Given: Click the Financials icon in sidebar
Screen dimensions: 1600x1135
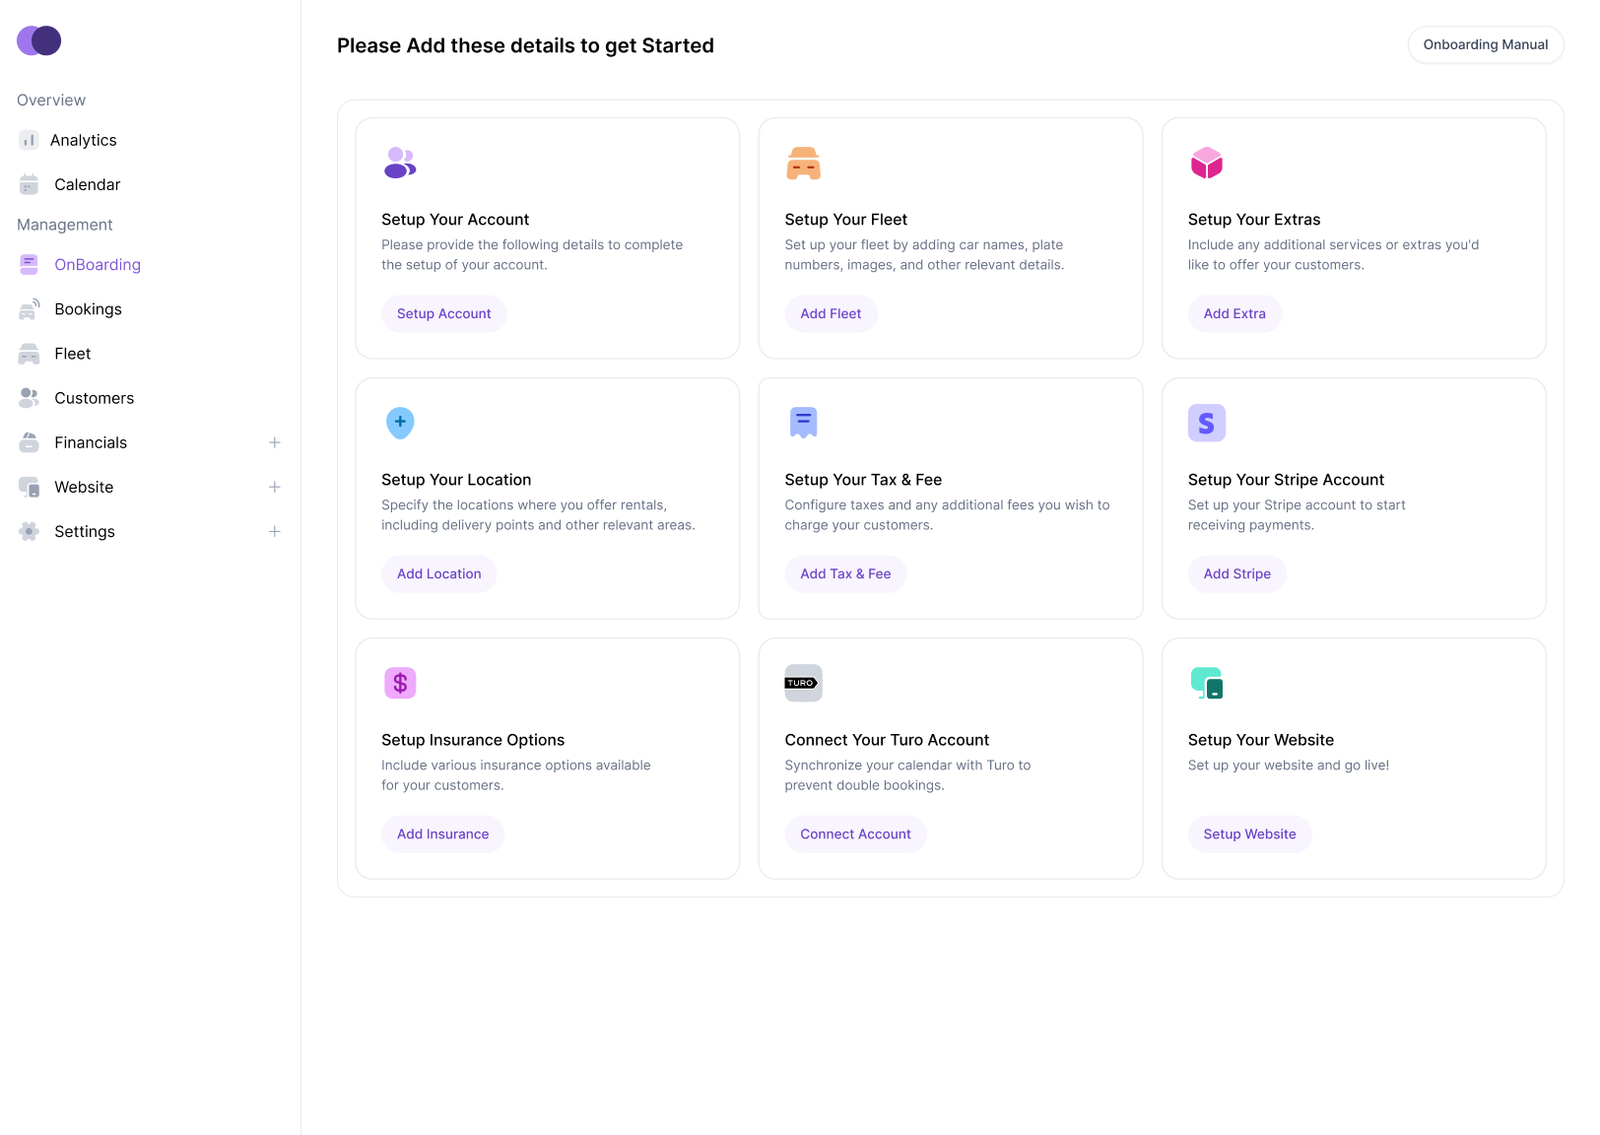Looking at the screenshot, I should click(x=29, y=442).
